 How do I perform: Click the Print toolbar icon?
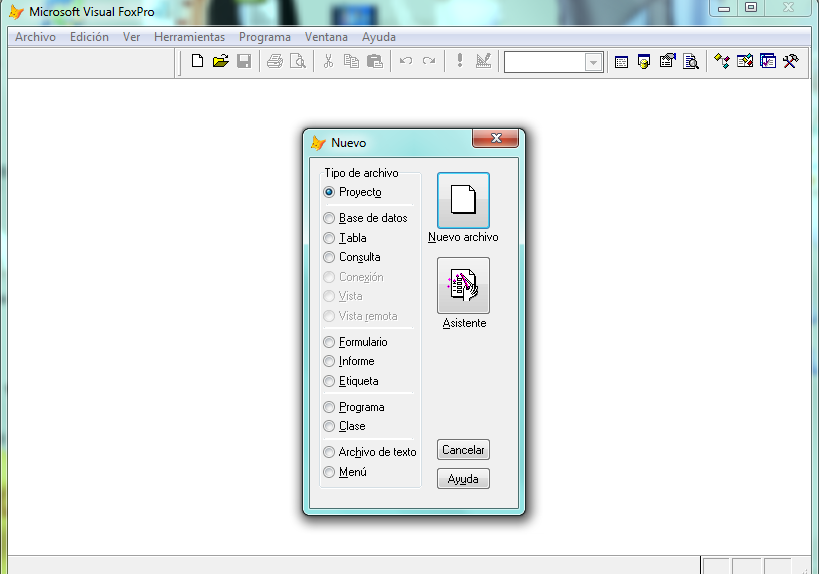tap(275, 61)
